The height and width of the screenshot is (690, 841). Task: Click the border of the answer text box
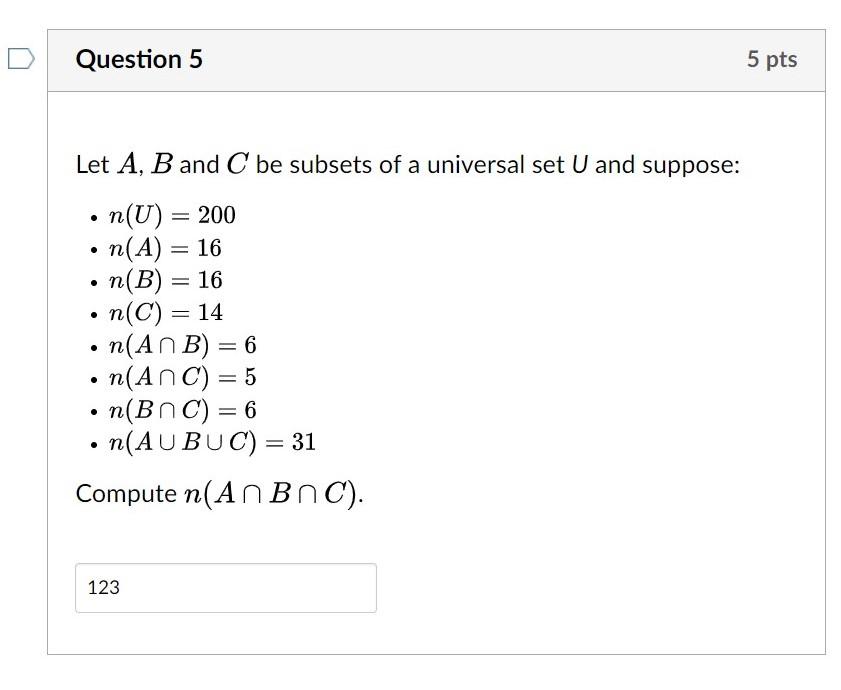[x=225, y=566]
